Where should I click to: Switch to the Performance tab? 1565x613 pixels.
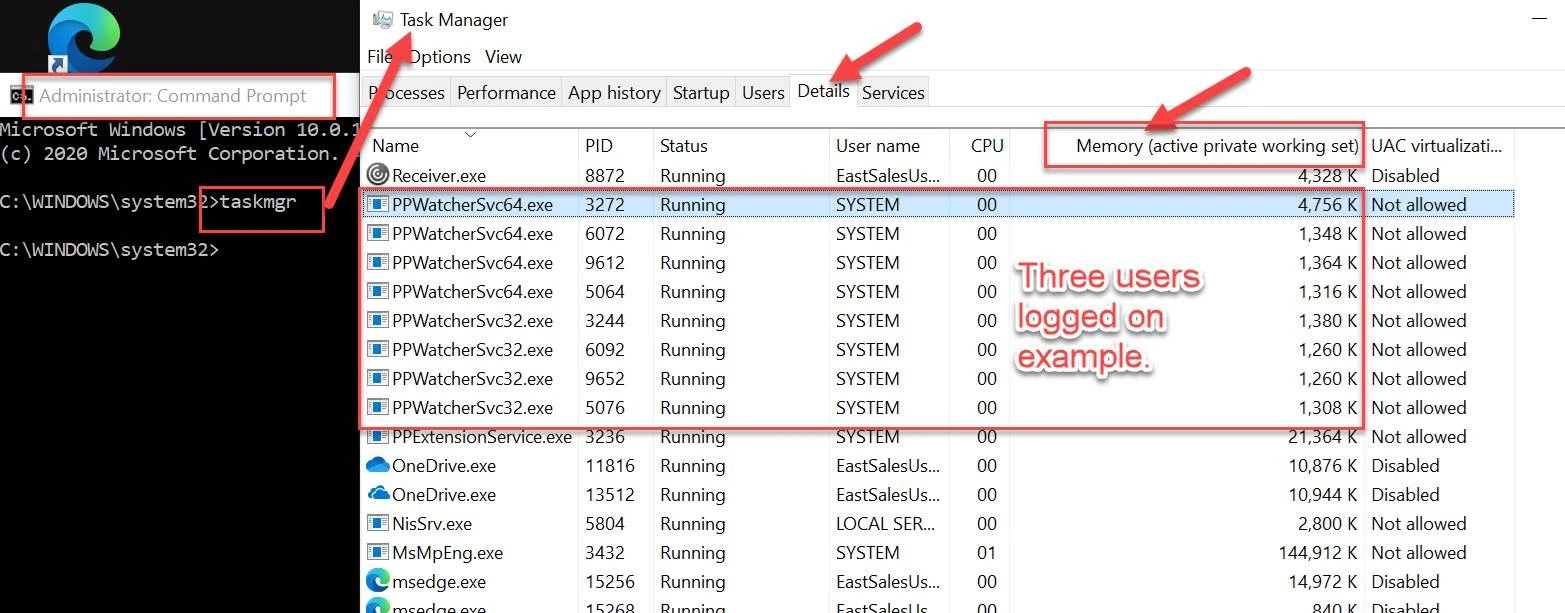coord(506,93)
